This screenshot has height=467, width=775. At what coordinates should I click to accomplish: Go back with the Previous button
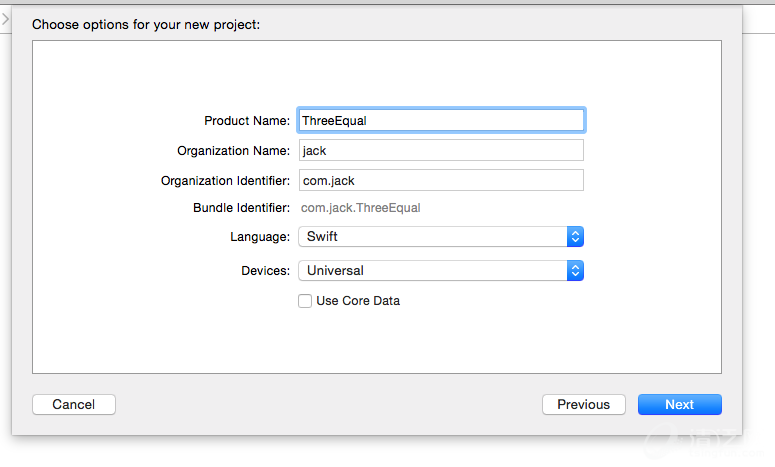coord(583,405)
